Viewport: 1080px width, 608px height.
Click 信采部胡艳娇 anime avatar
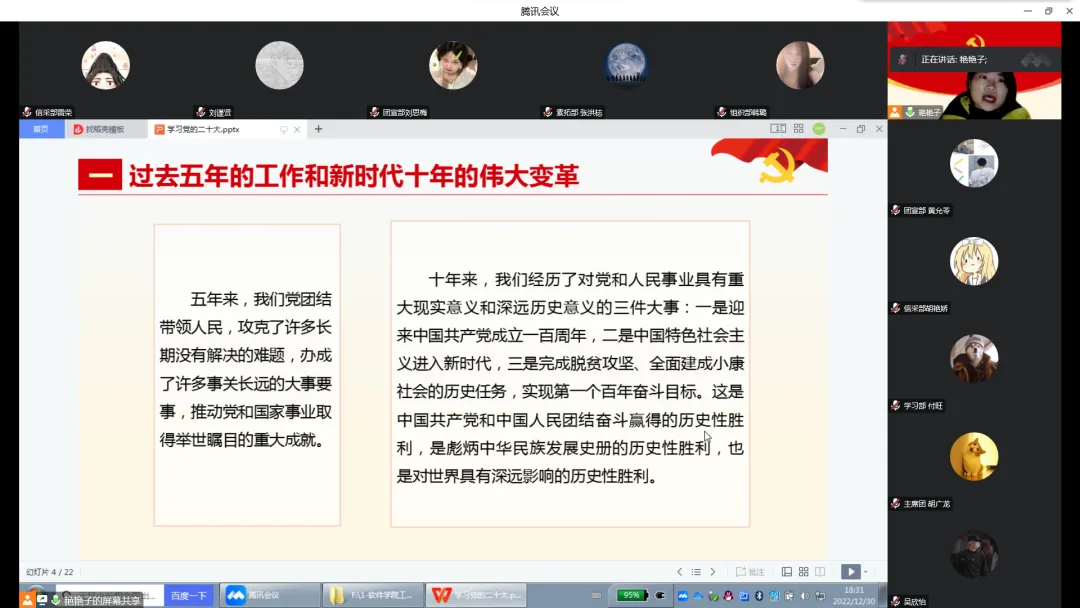pos(974,261)
